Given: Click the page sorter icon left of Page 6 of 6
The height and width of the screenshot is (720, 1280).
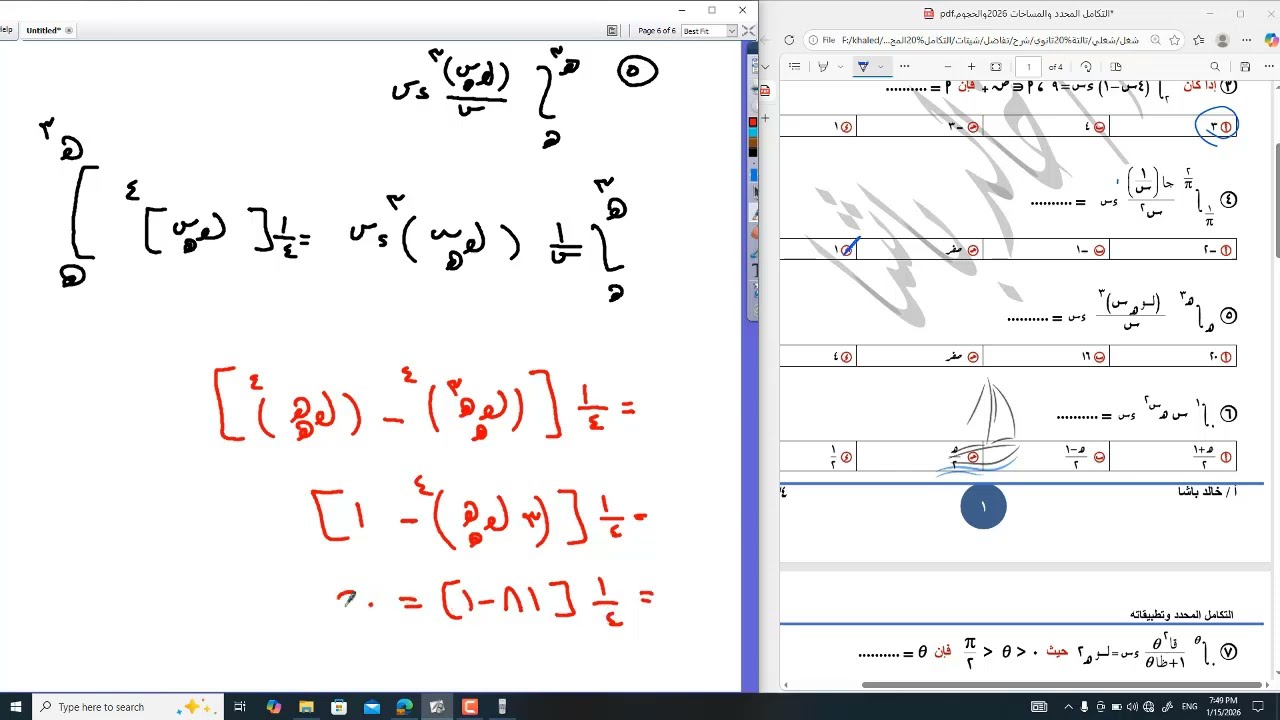Looking at the screenshot, I should tap(612, 31).
